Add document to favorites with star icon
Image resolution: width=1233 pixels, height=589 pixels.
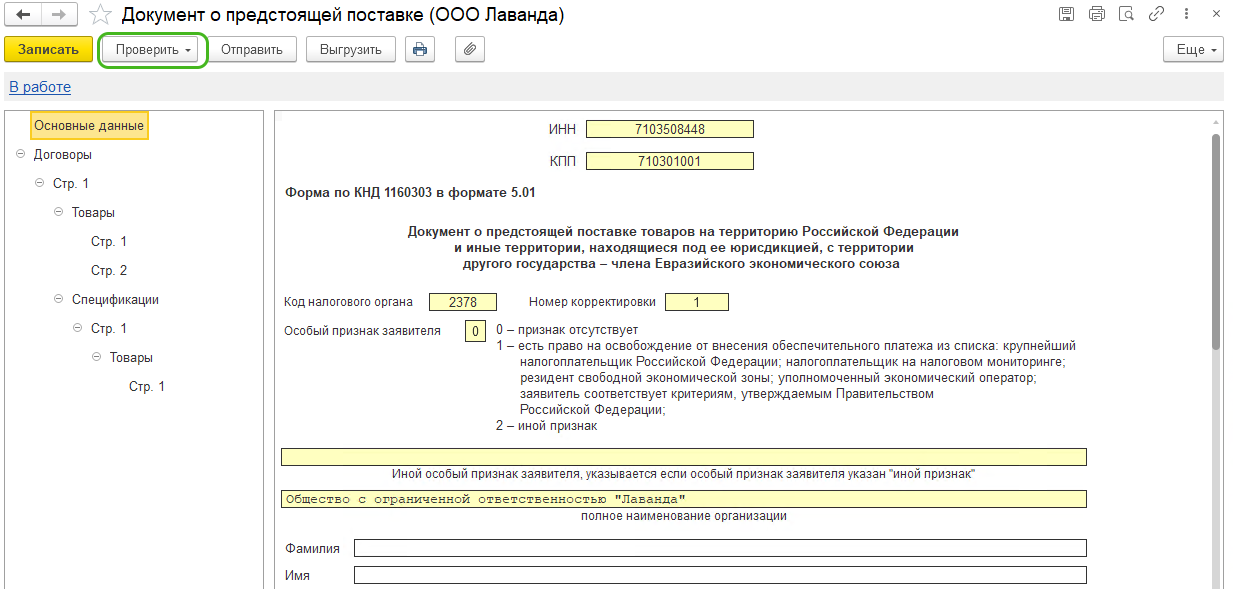[x=100, y=15]
